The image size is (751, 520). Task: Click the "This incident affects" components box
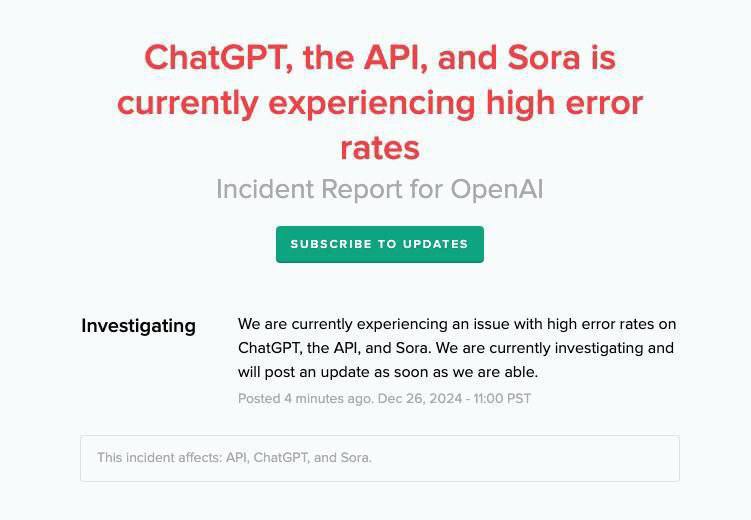379,458
